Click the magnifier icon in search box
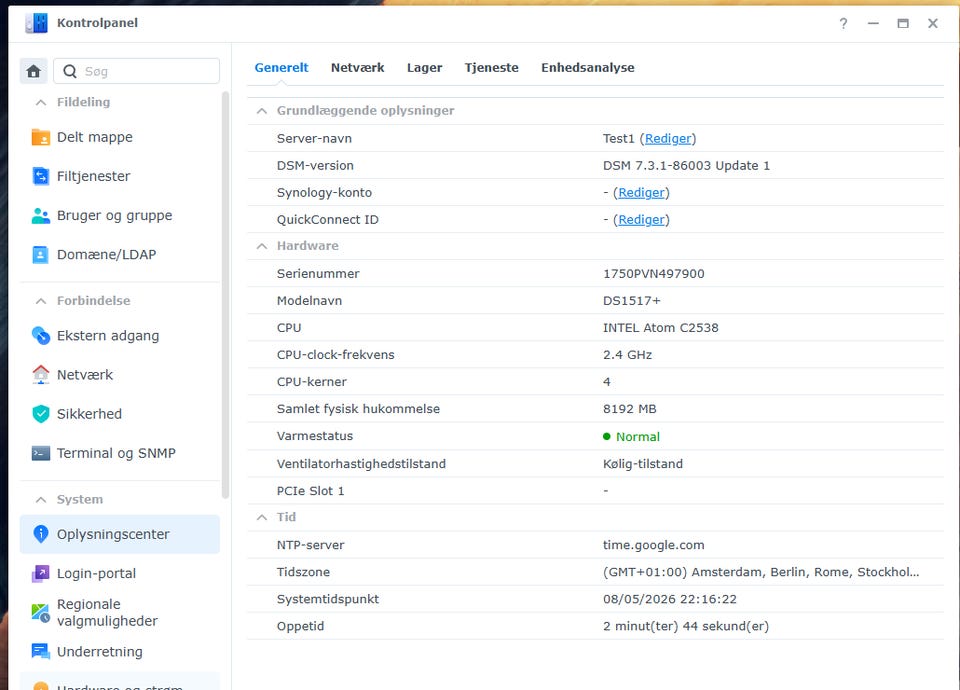 [70, 72]
